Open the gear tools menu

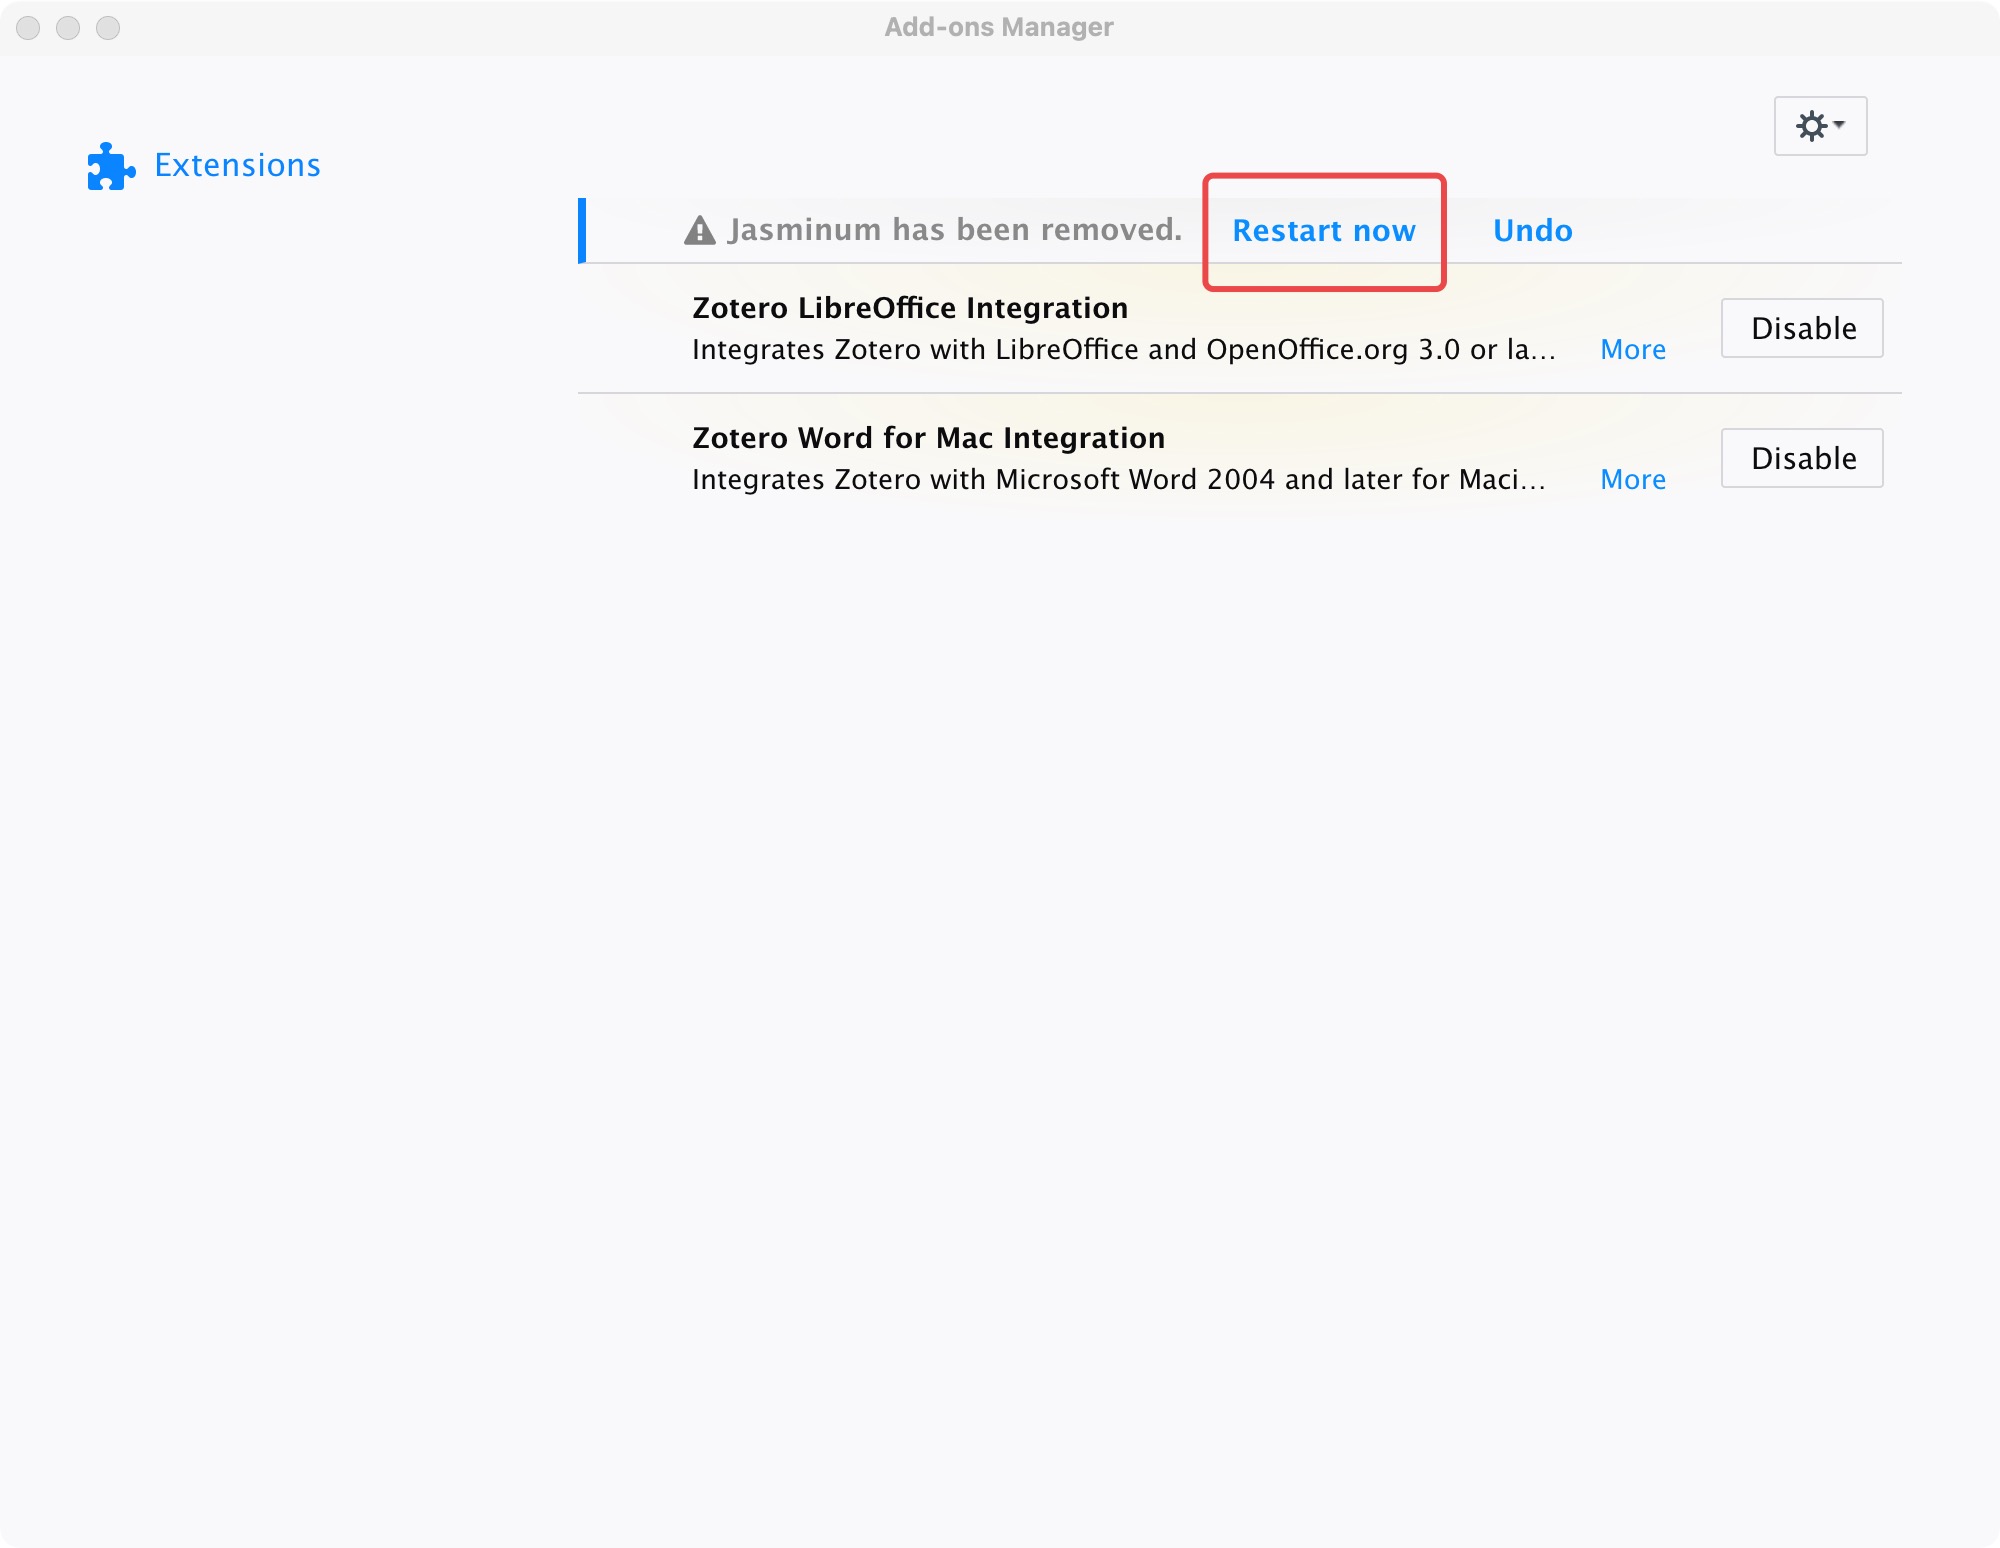pyautogui.click(x=1819, y=126)
